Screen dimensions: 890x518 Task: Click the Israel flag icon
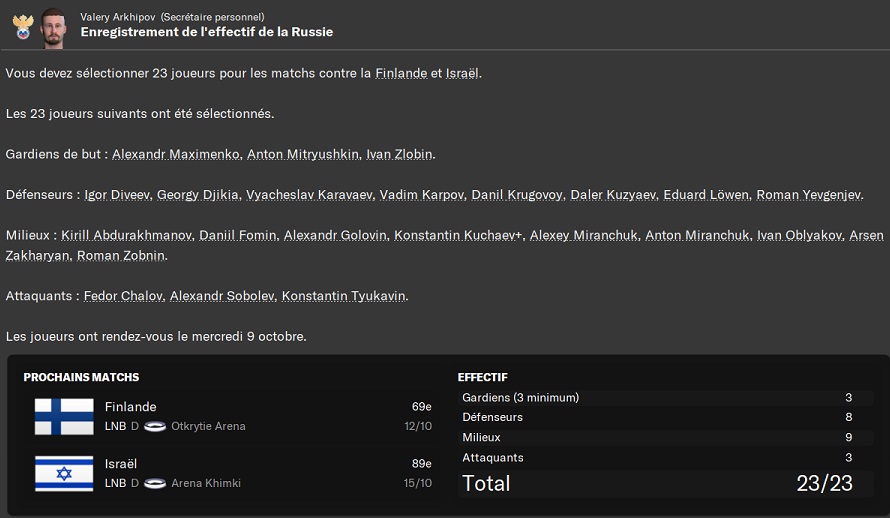[x=64, y=473]
